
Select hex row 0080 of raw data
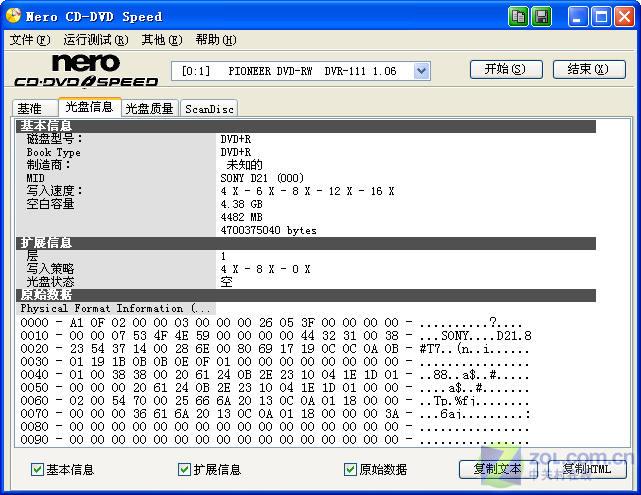pos(274,427)
